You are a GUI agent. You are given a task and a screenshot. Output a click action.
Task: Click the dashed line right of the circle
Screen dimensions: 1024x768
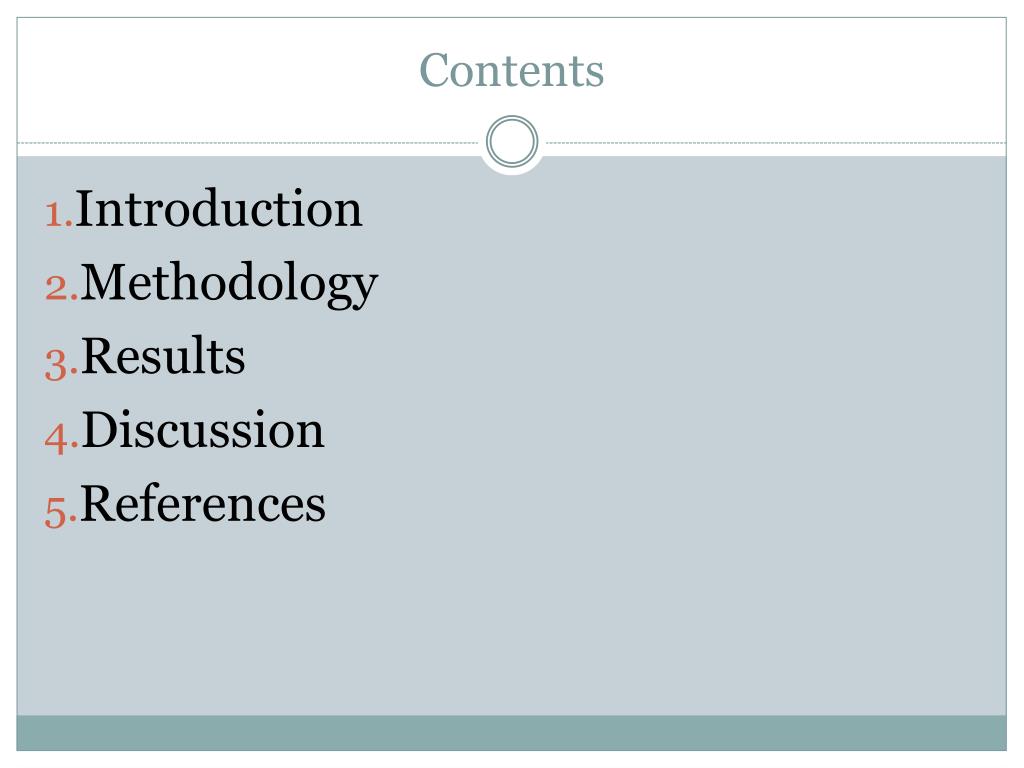click(776, 142)
